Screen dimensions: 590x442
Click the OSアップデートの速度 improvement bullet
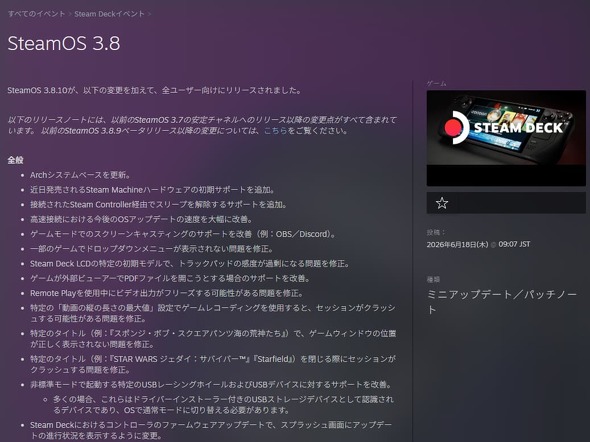coord(141,219)
